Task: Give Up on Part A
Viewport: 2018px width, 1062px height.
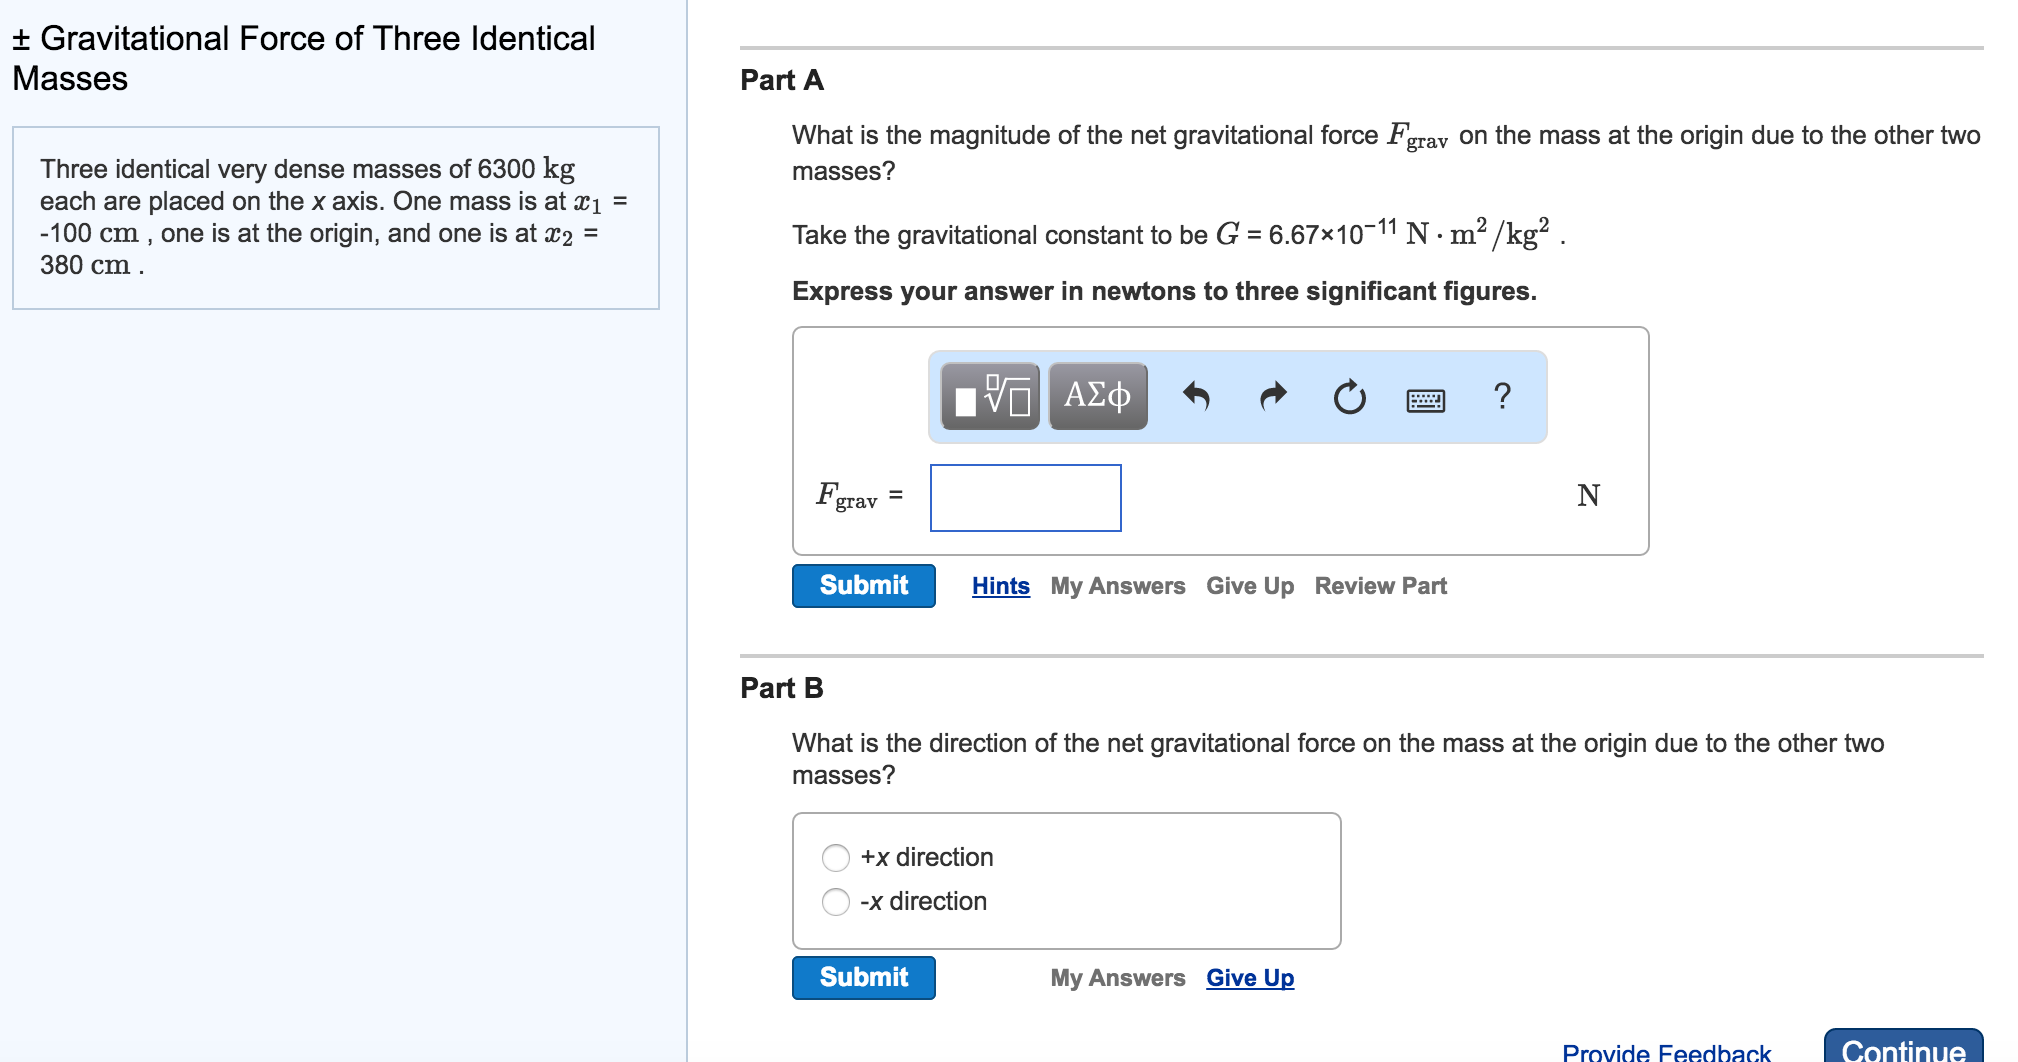Action: click(x=1249, y=585)
